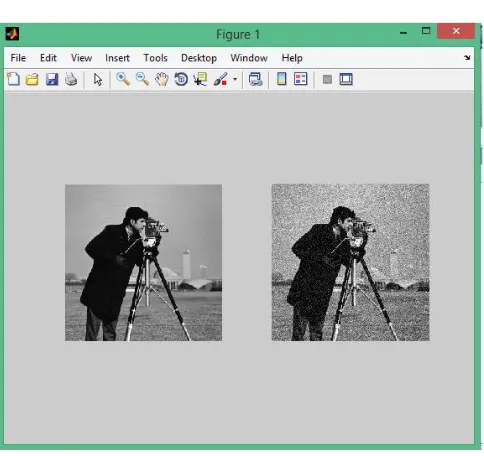Viewport: 484px width, 456px height.
Task: Activate the Zoom Out magnifier tool
Action: click(142, 79)
